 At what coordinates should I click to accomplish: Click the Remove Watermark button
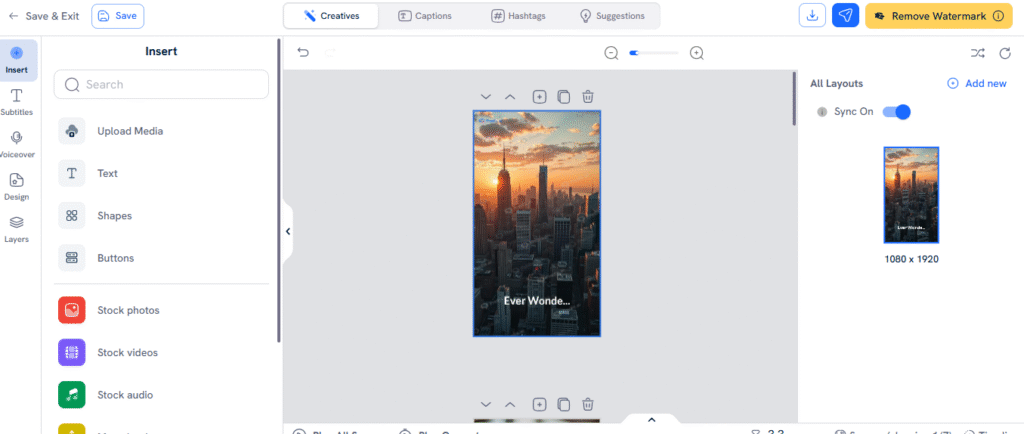coord(938,16)
